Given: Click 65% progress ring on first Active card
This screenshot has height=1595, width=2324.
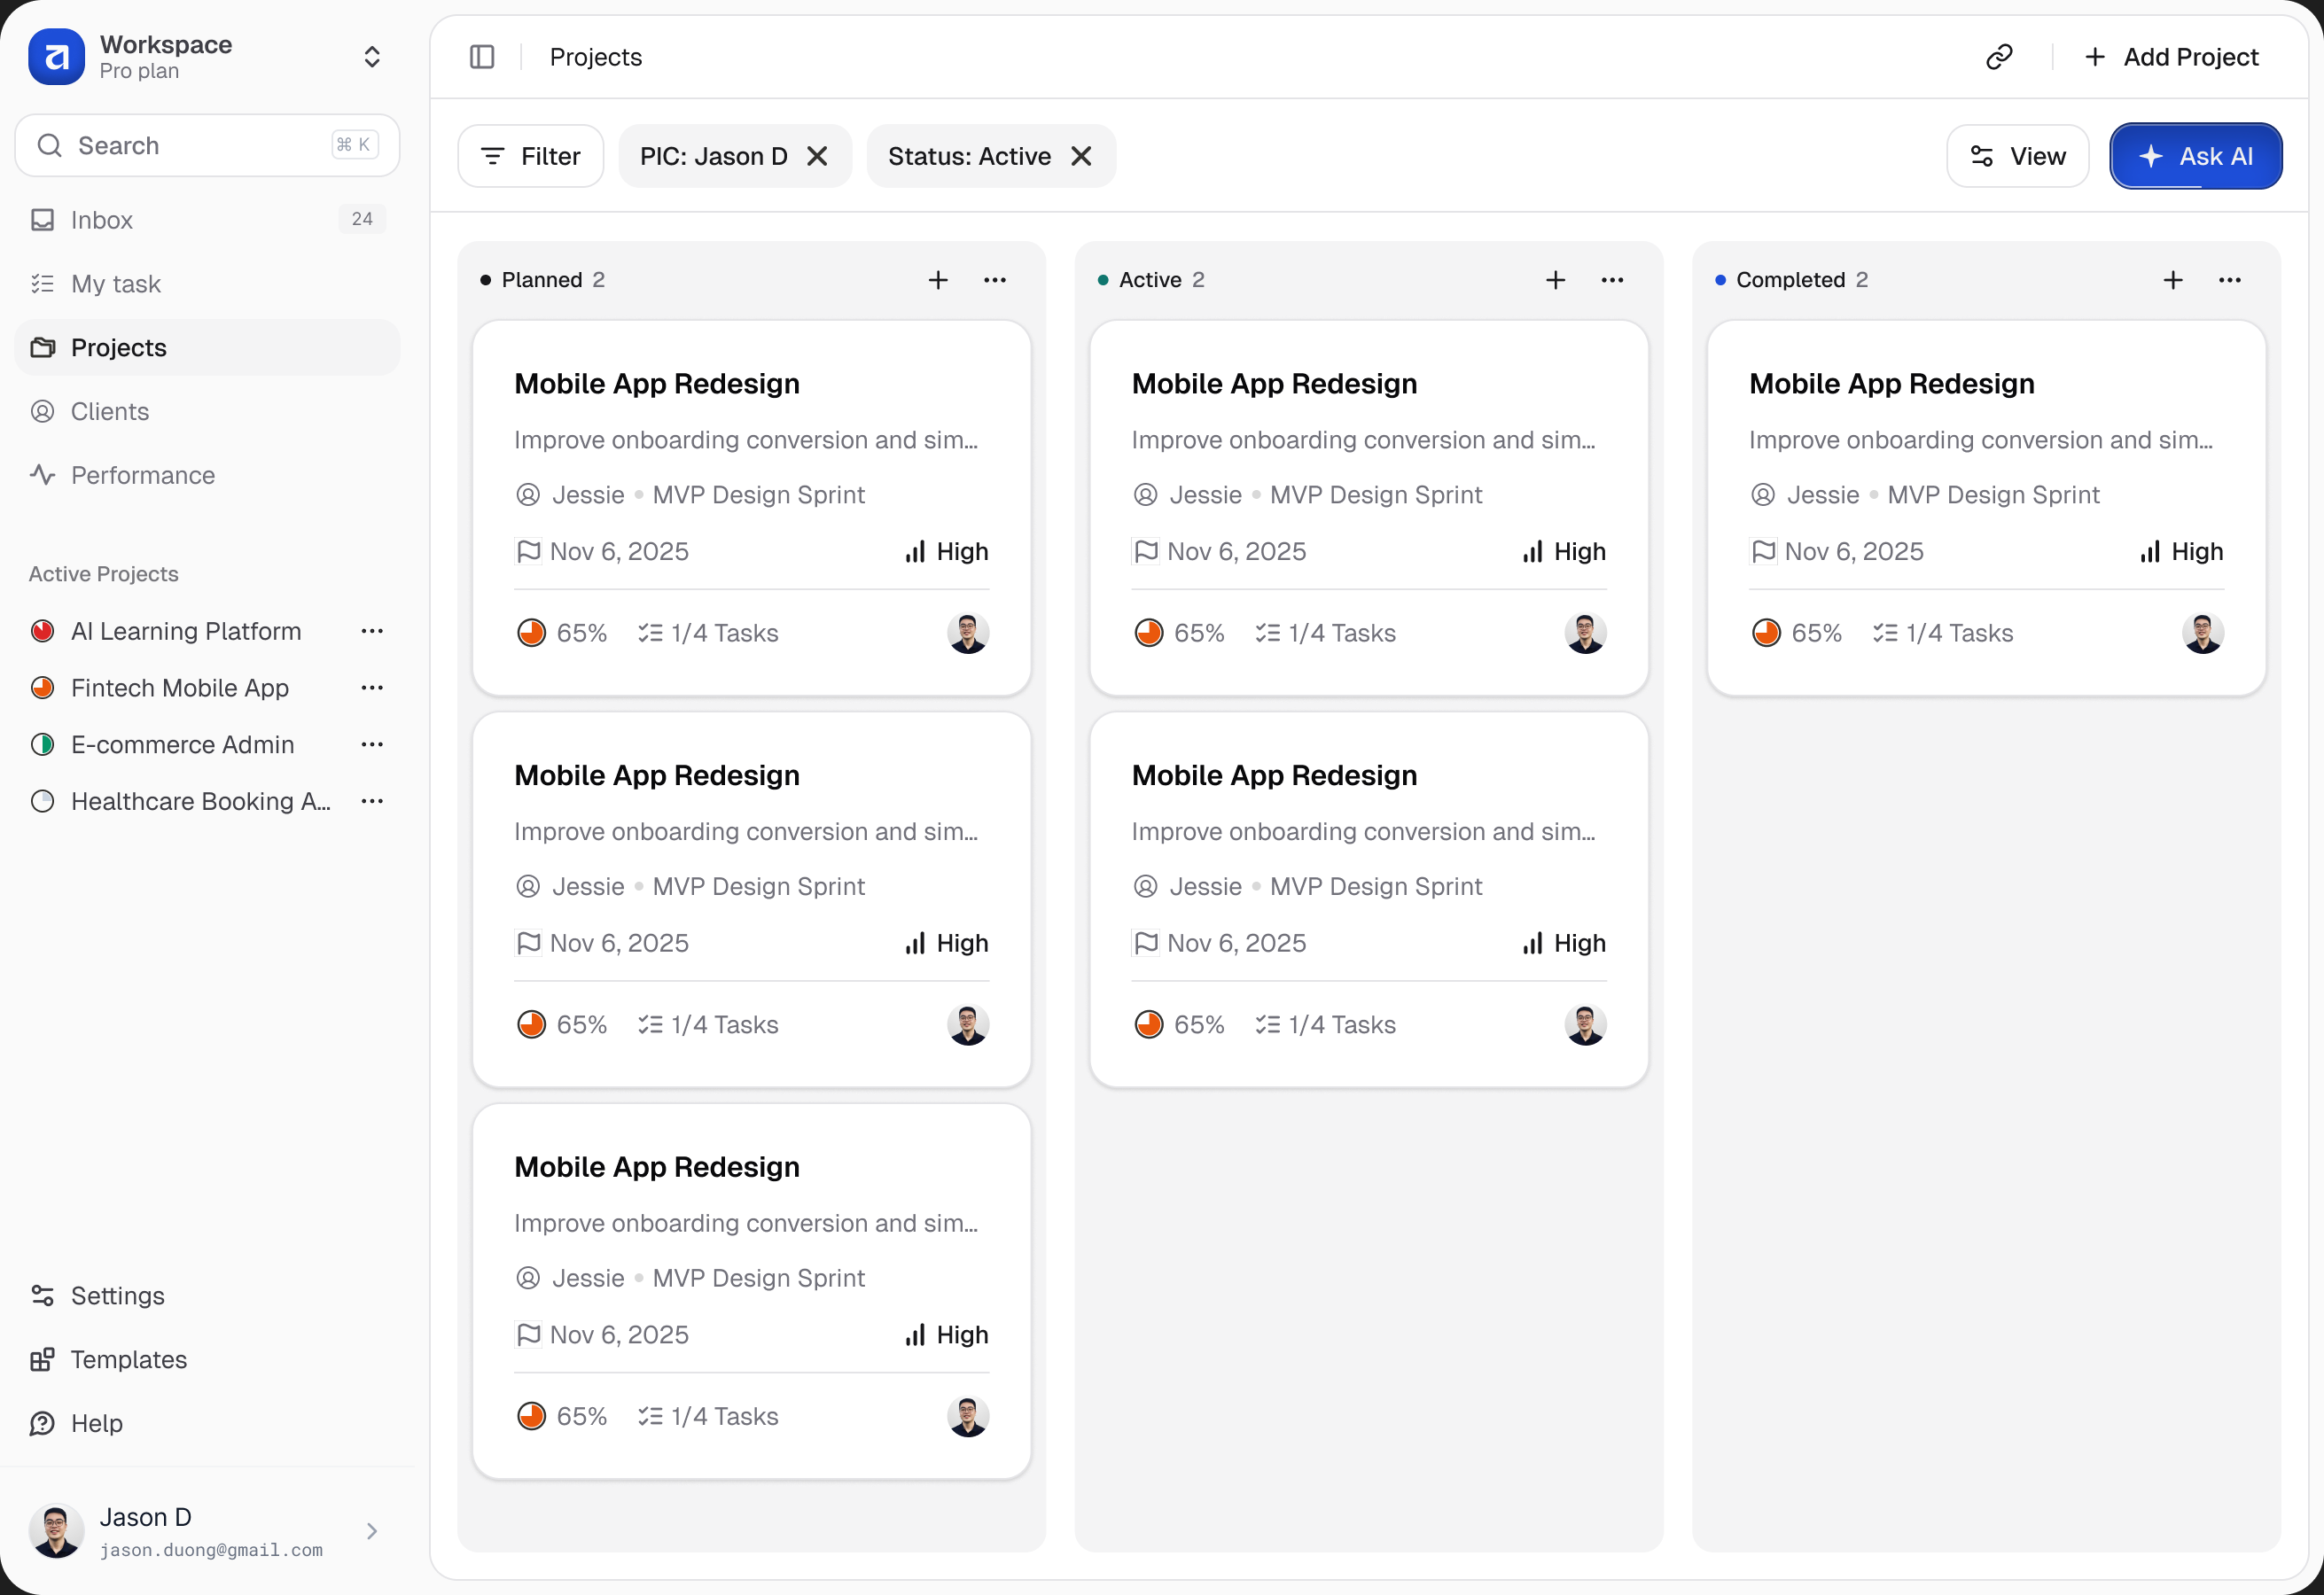Looking at the screenshot, I should coord(1149,634).
